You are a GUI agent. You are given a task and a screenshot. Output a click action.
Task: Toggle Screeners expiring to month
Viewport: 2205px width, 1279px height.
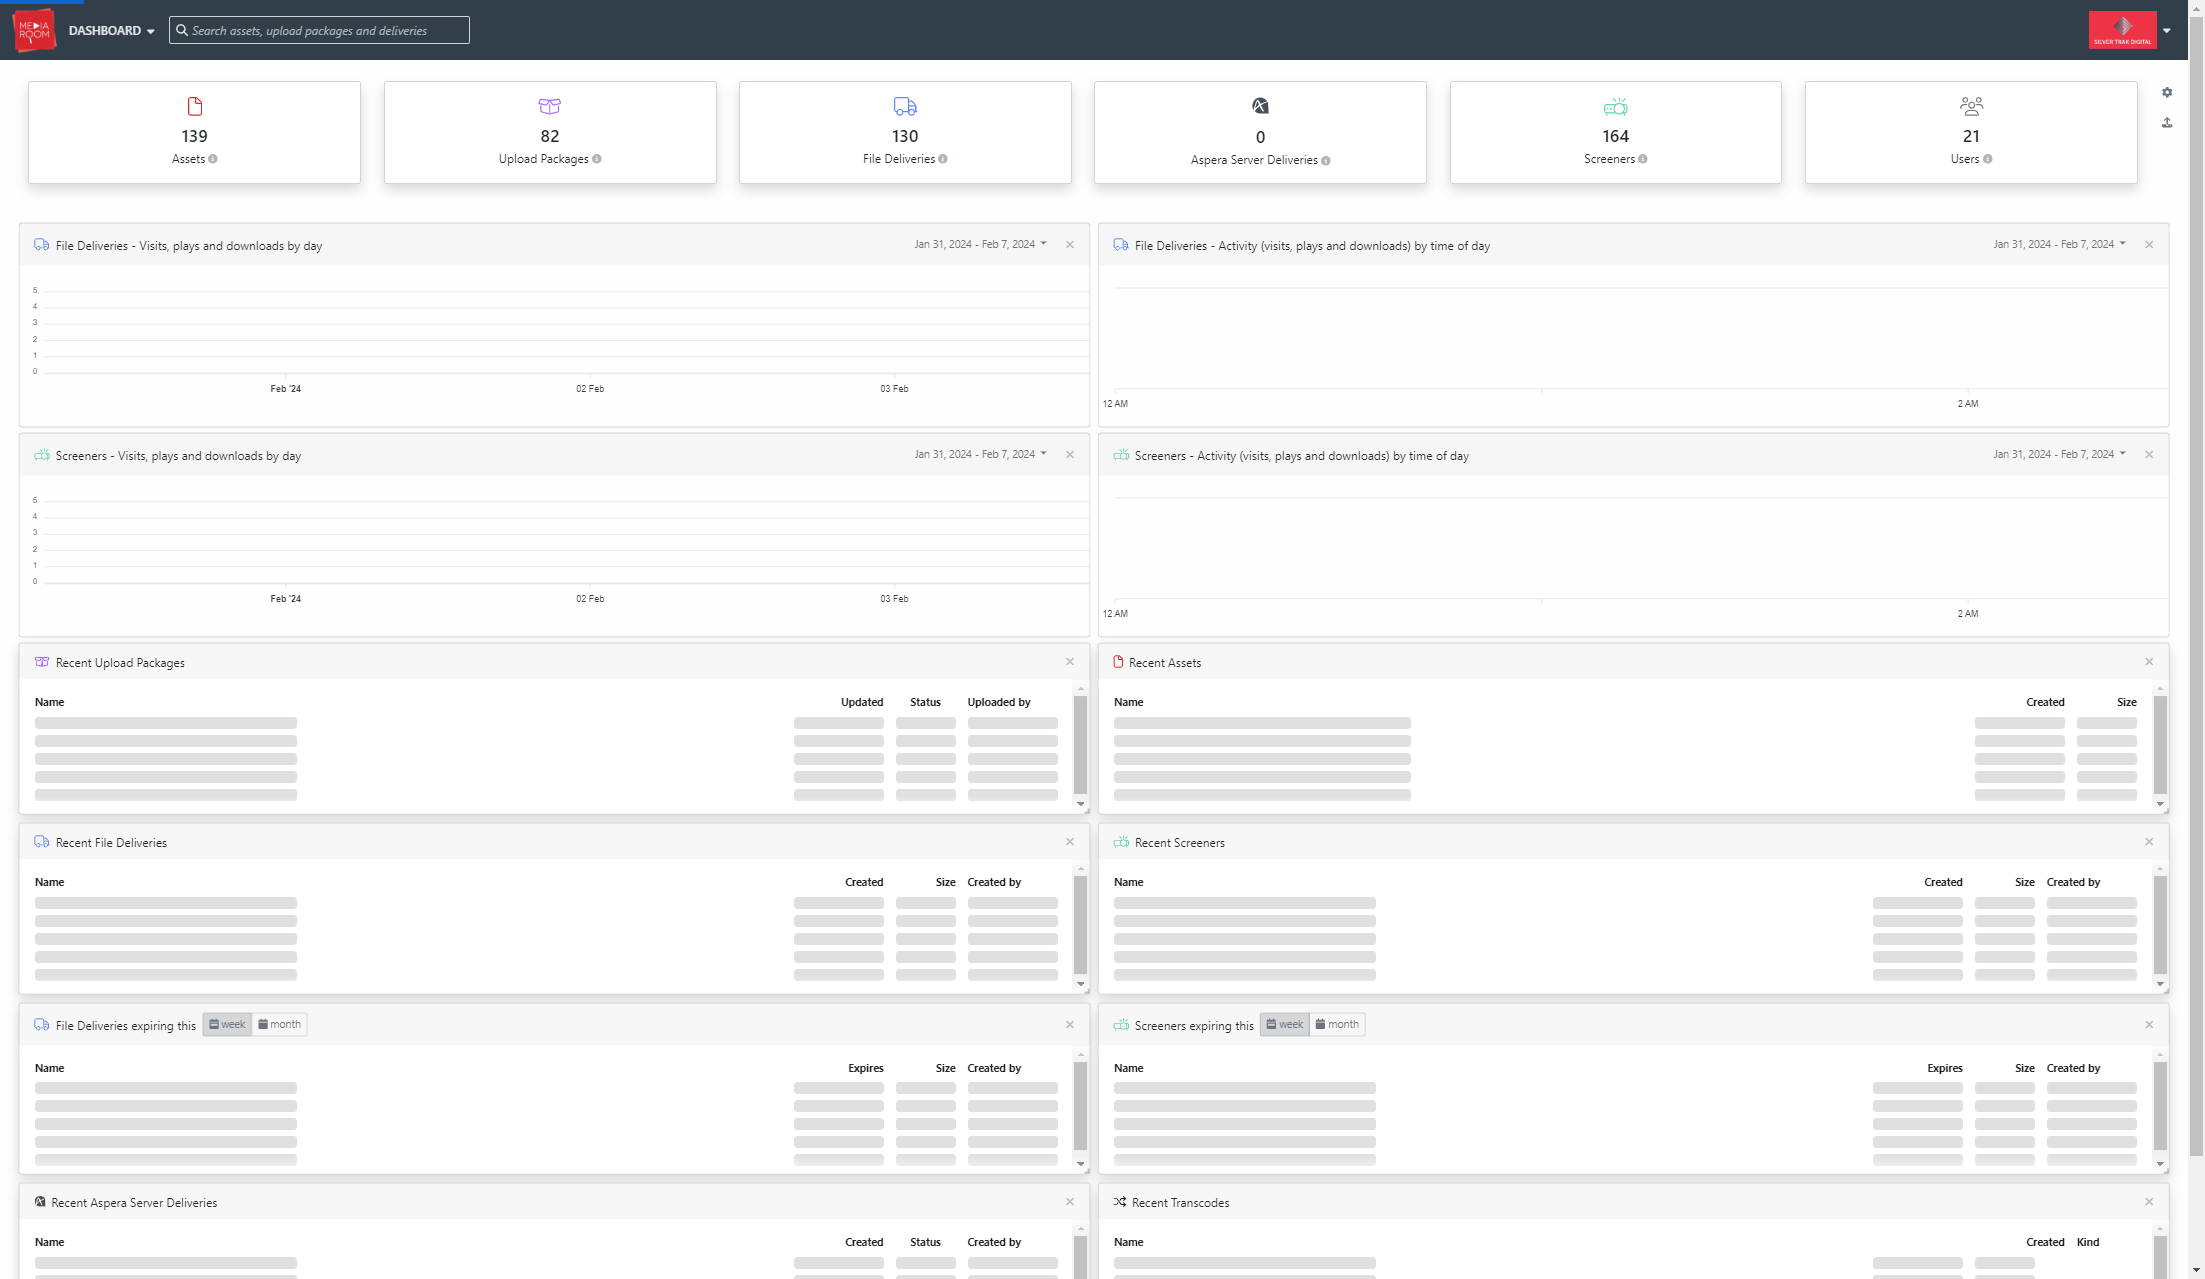point(1337,1024)
